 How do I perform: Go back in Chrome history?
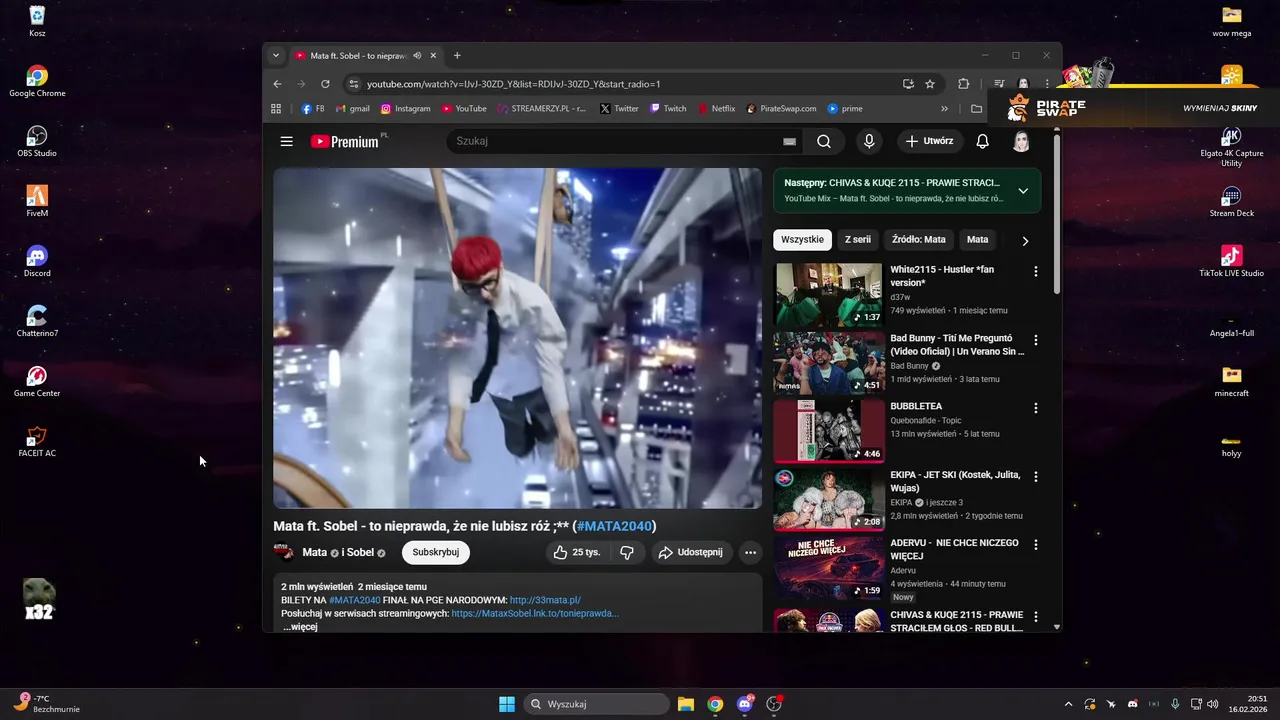tap(278, 84)
